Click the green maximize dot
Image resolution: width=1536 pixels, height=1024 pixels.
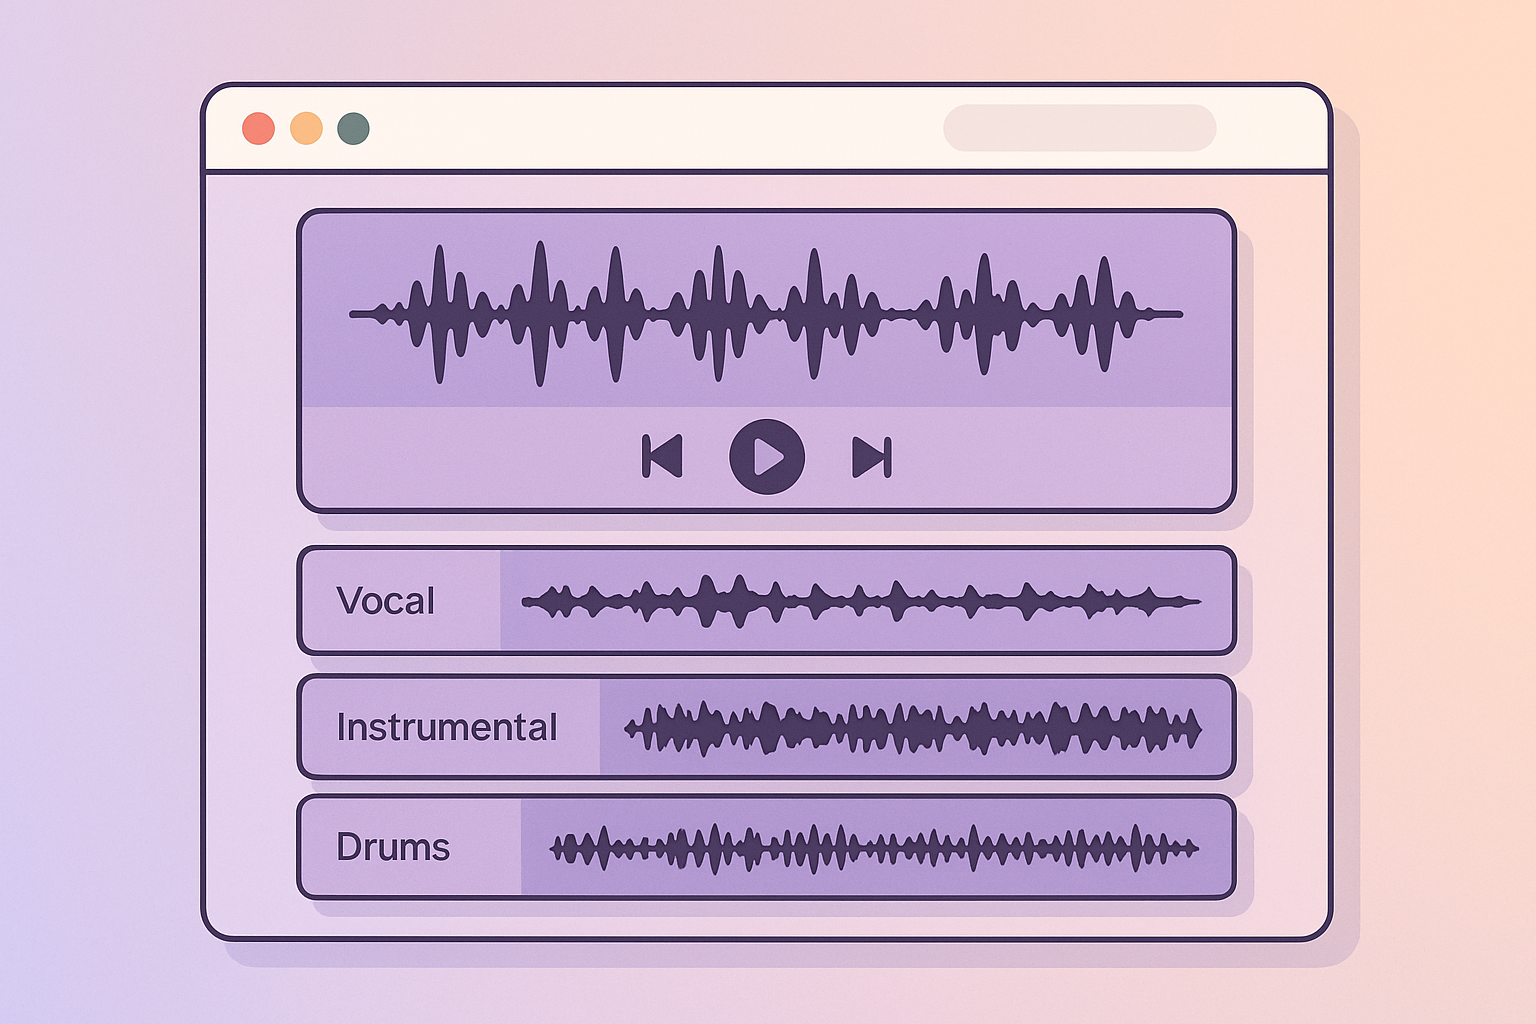click(x=353, y=128)
